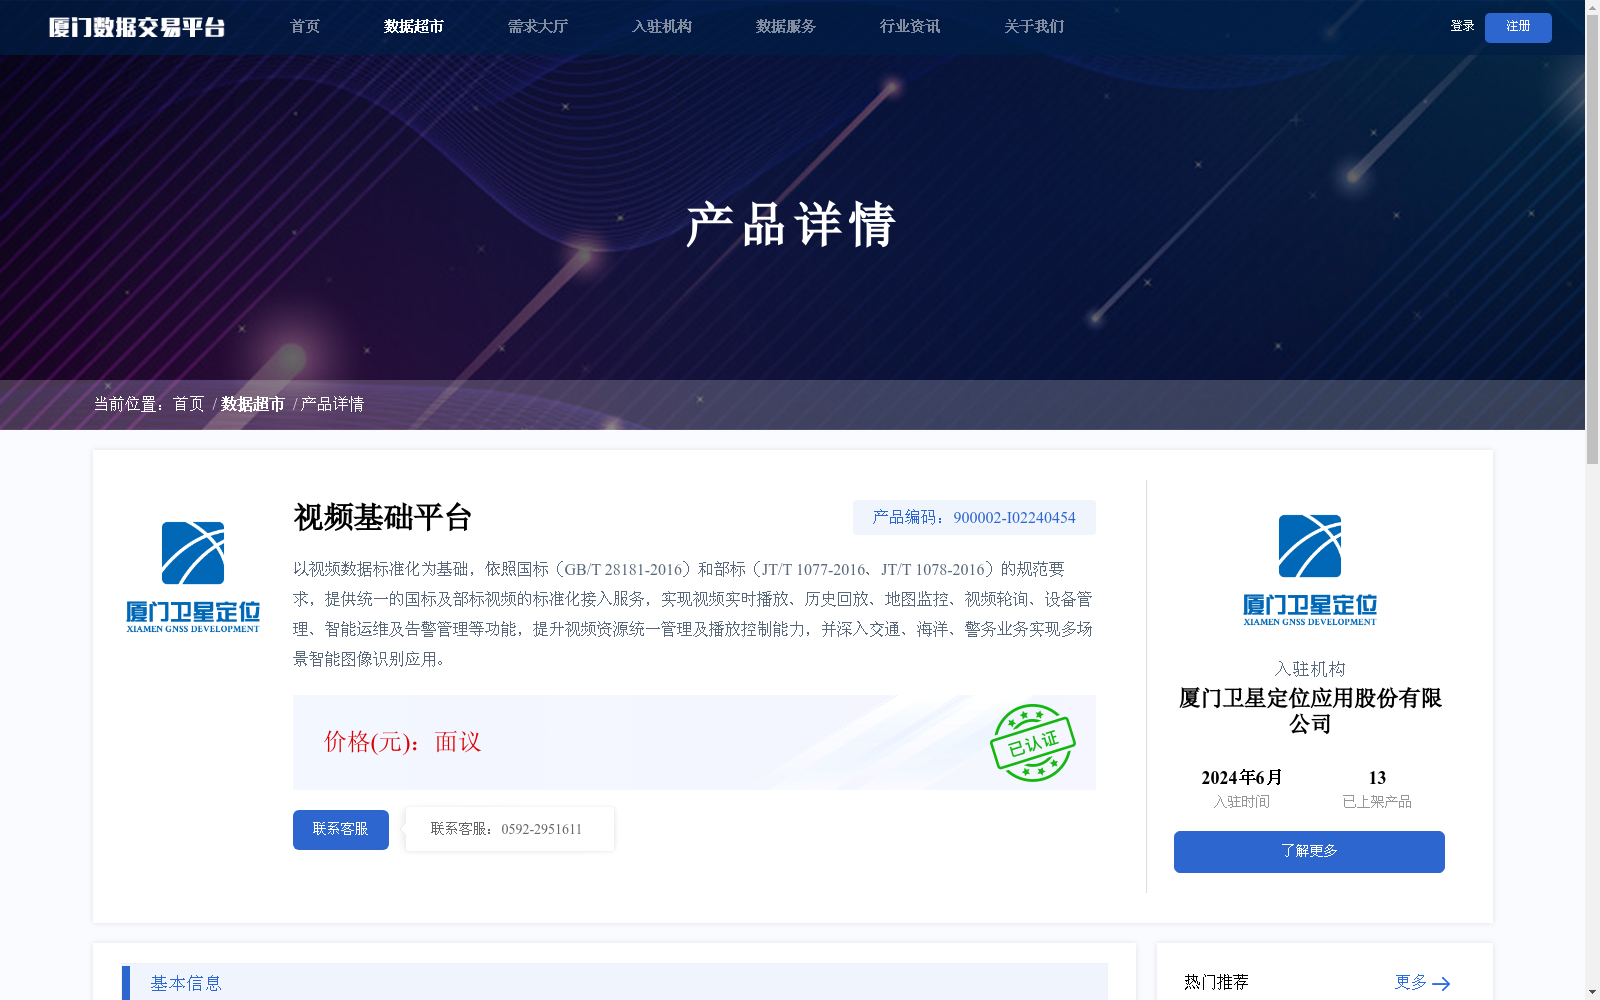Click the 13 已上架产品 count
This screenshot has width=1600, height=1000.
tap(1377, 778)
